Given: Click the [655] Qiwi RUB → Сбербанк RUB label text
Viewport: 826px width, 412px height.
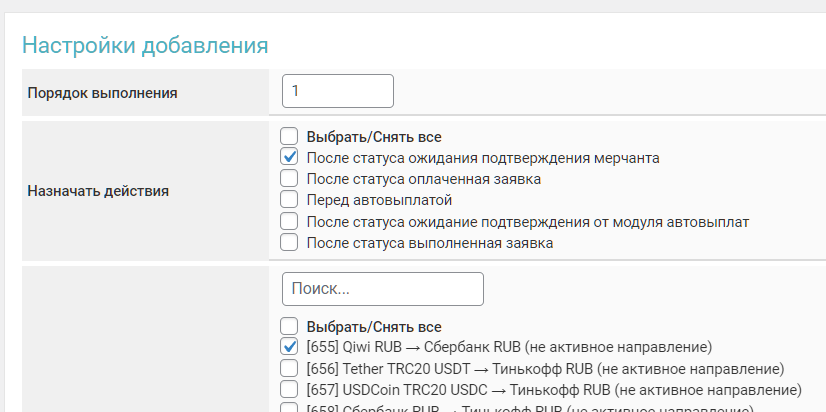Looking at the screenshot, I should tap(509, 347).
